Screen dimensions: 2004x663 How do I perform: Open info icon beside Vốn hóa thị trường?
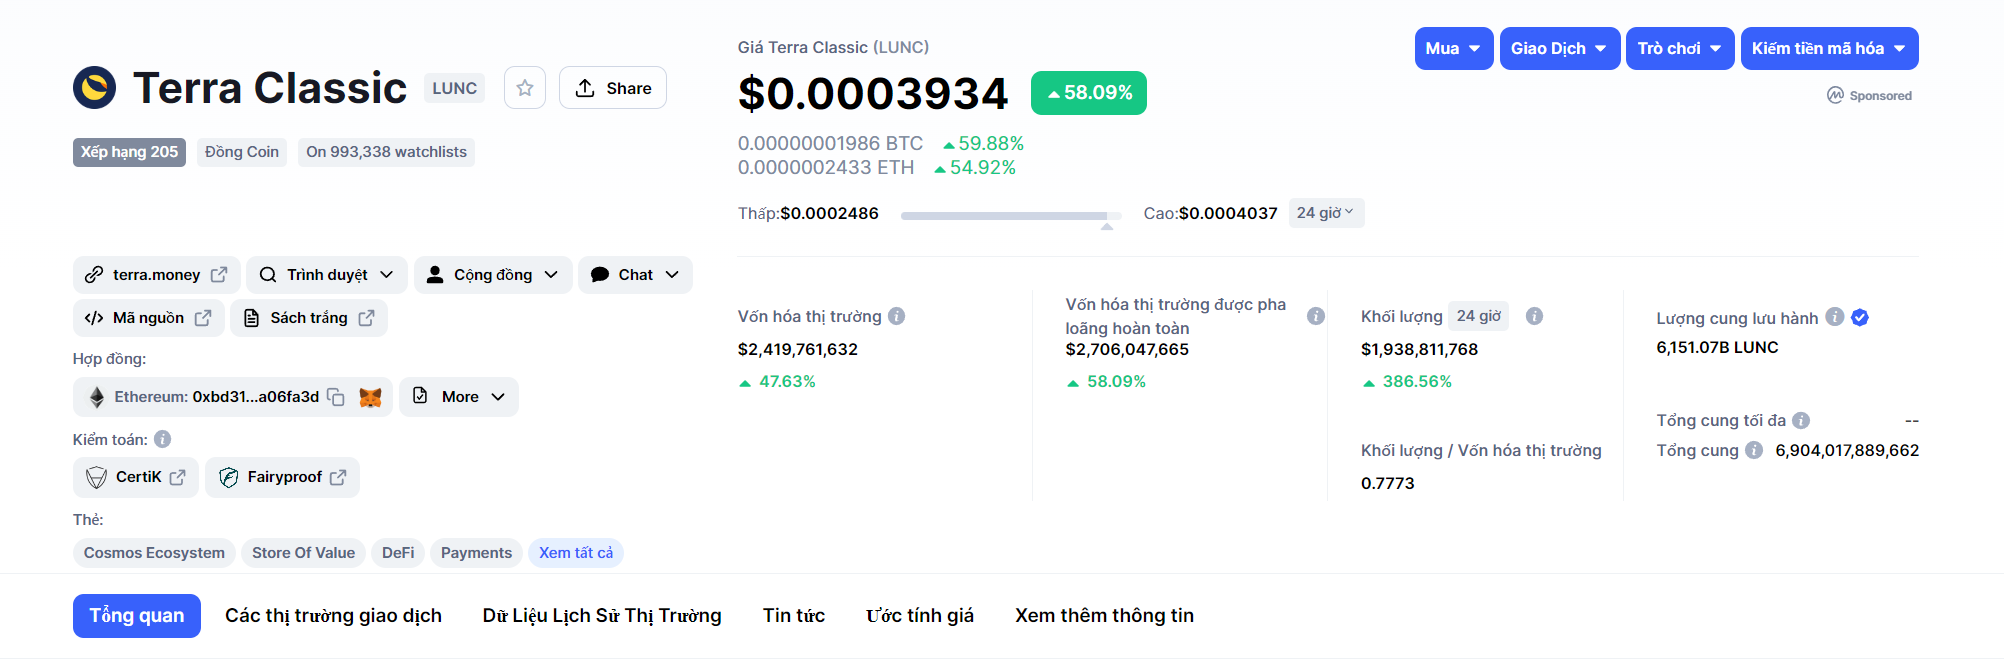[897, 316]
